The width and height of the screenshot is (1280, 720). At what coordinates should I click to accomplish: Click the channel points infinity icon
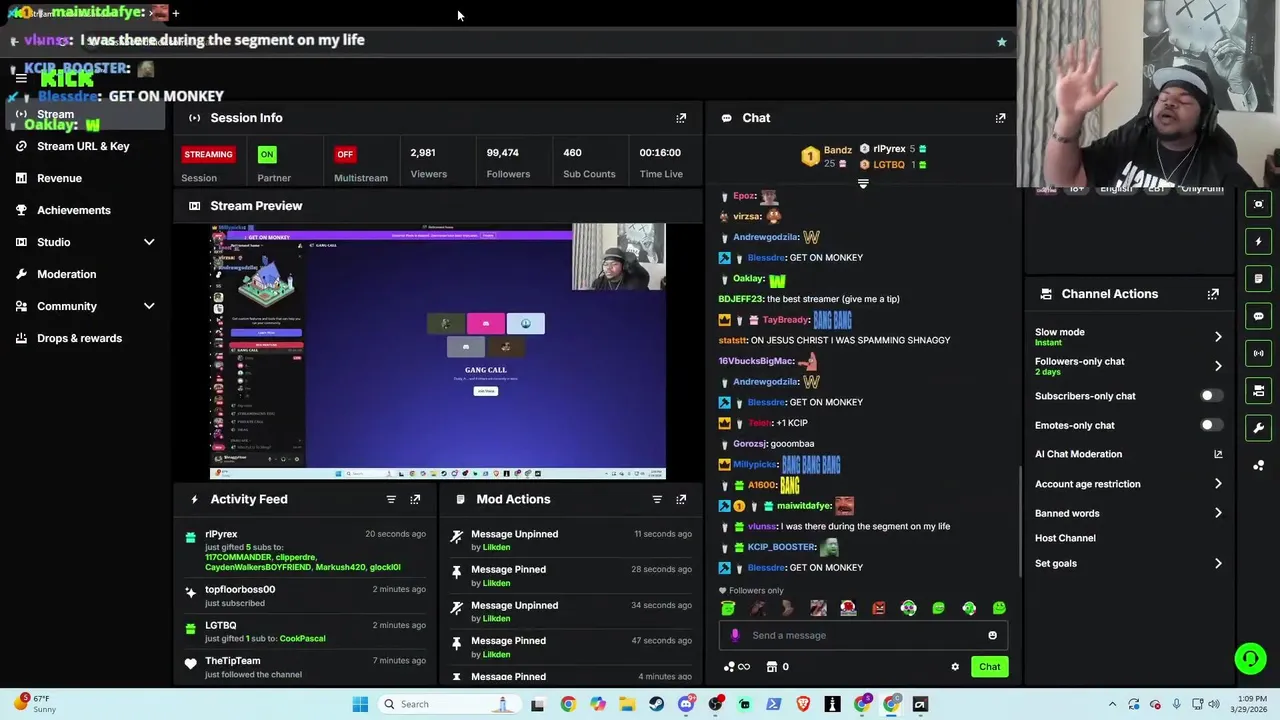point(737,667)
